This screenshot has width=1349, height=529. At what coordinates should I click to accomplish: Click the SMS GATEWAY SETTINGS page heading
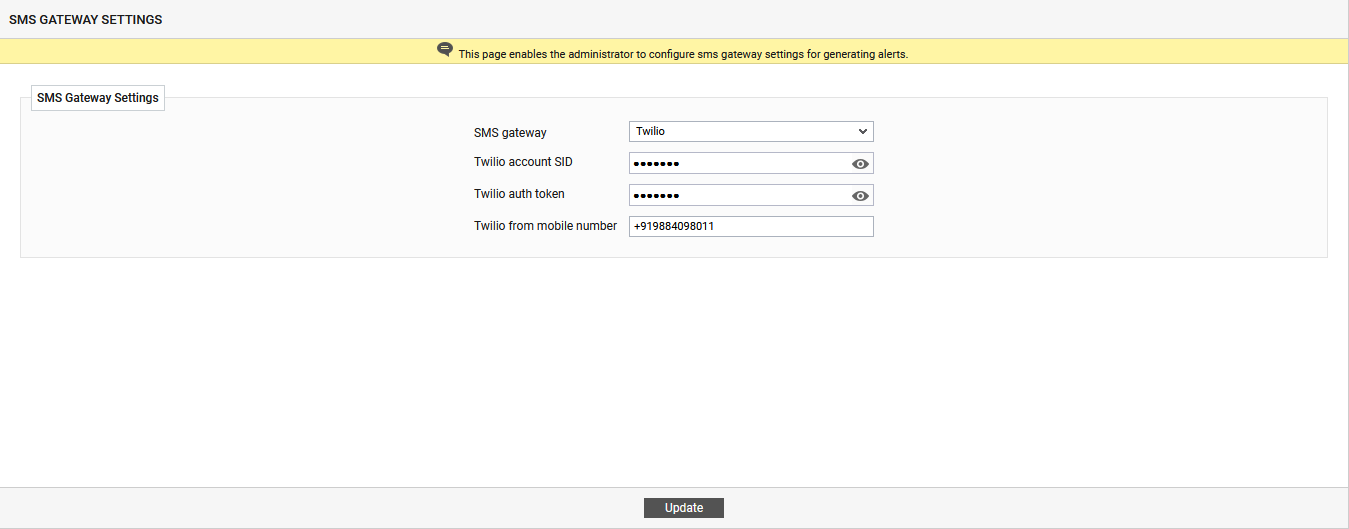(85, 20)
